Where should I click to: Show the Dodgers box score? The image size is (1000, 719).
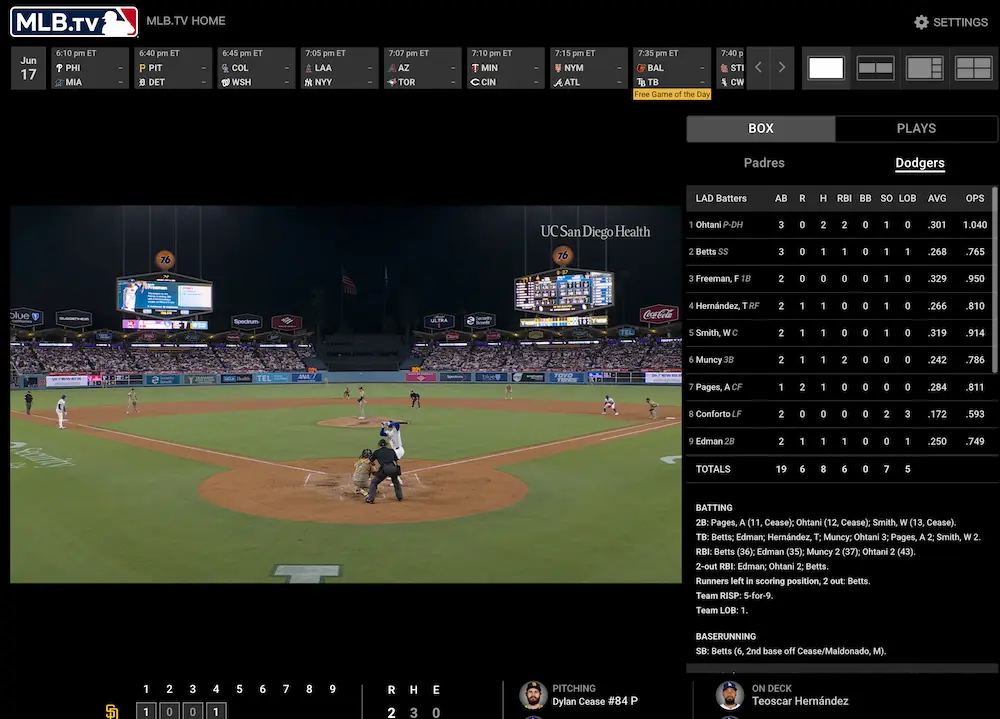point(919,163)
